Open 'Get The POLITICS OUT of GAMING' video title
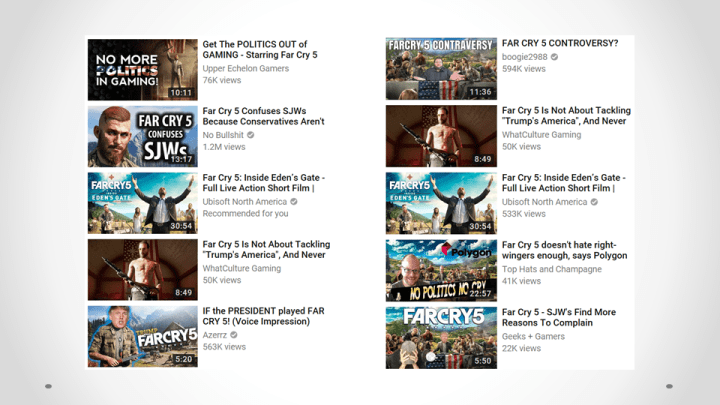The height and width of the screenshot is (405, 720). [x=260, y=50]
